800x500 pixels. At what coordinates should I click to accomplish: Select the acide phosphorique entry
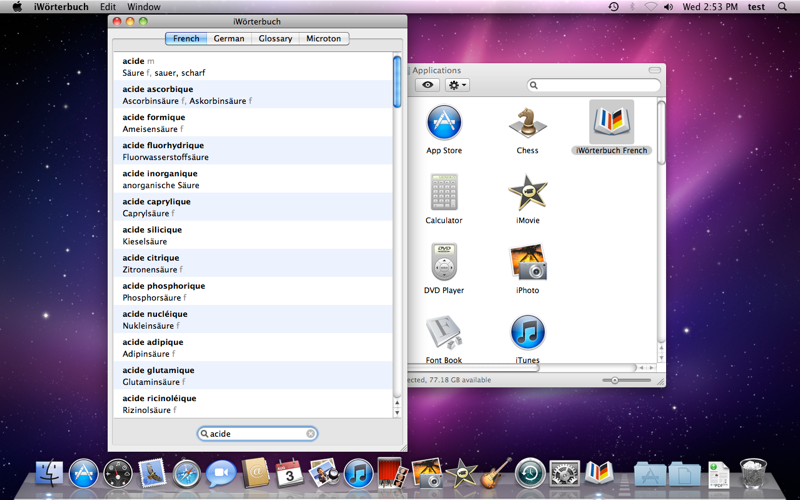(x=254, y=291)
